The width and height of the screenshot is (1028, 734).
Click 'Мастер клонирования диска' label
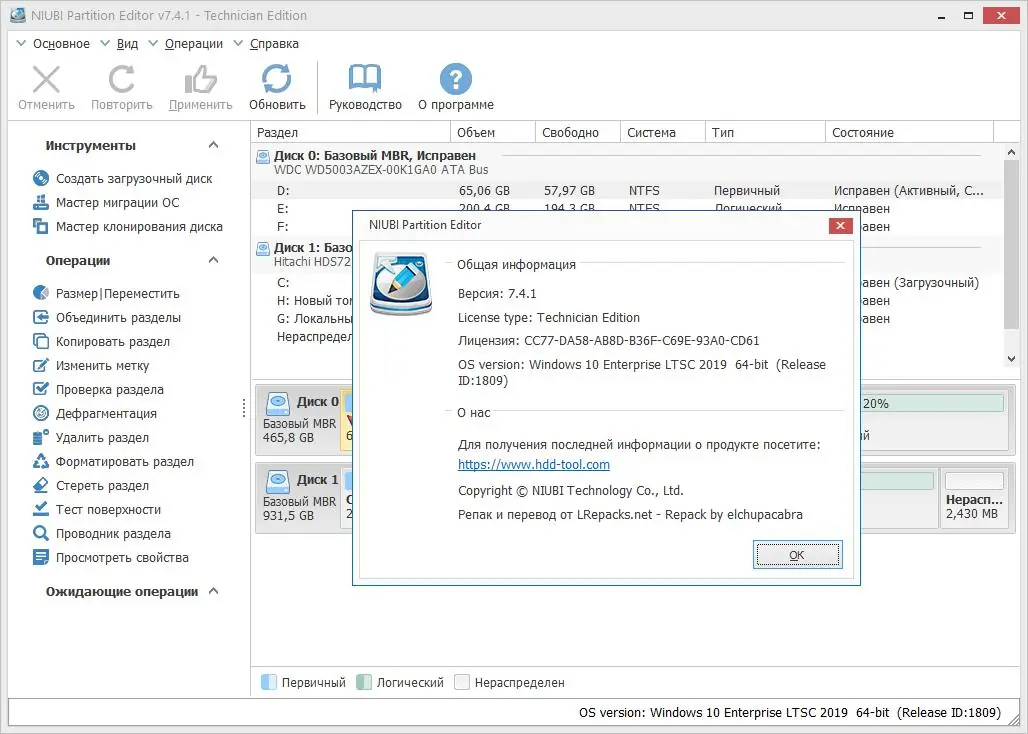139,227
